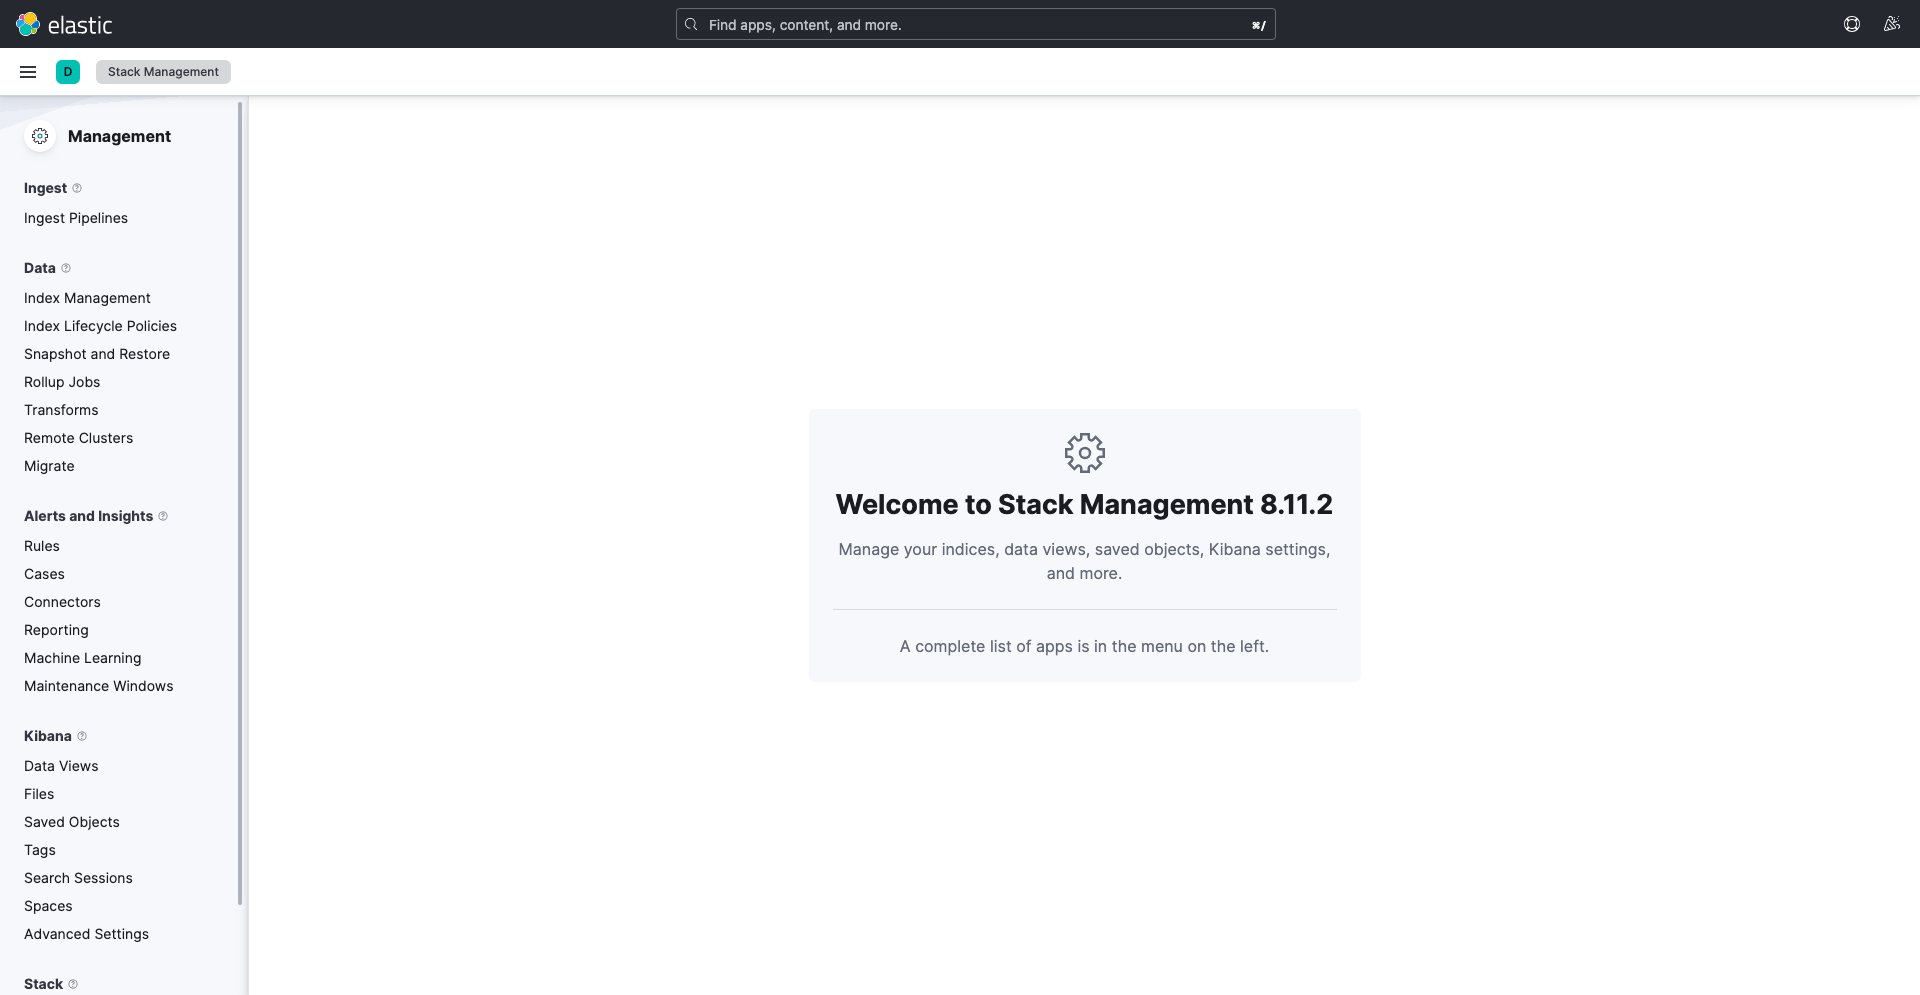Click the Alerts and Insights heading
This screenshot has width=1920, height=995.
pos(88,516)
